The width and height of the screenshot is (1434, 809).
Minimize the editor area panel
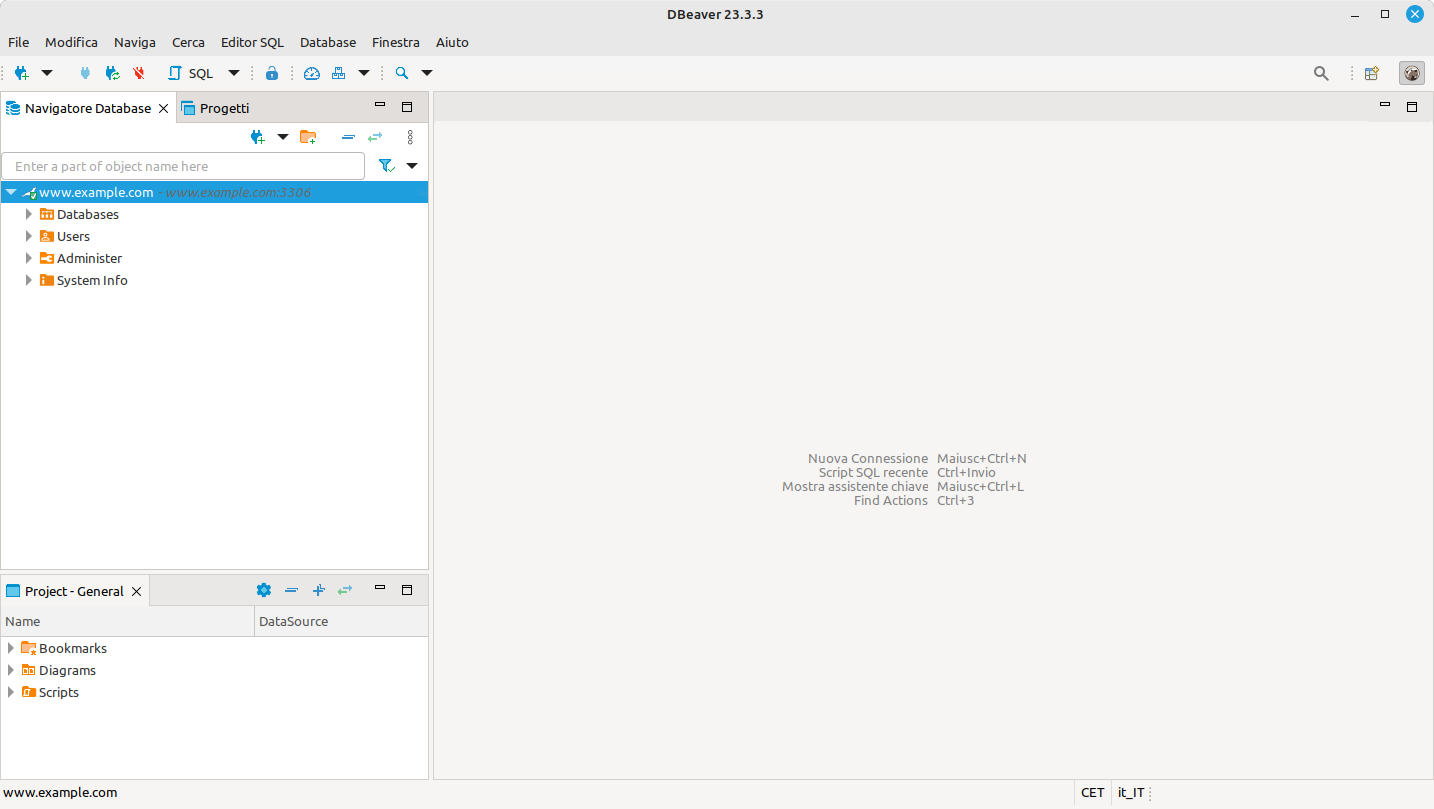pos(1385,105)
